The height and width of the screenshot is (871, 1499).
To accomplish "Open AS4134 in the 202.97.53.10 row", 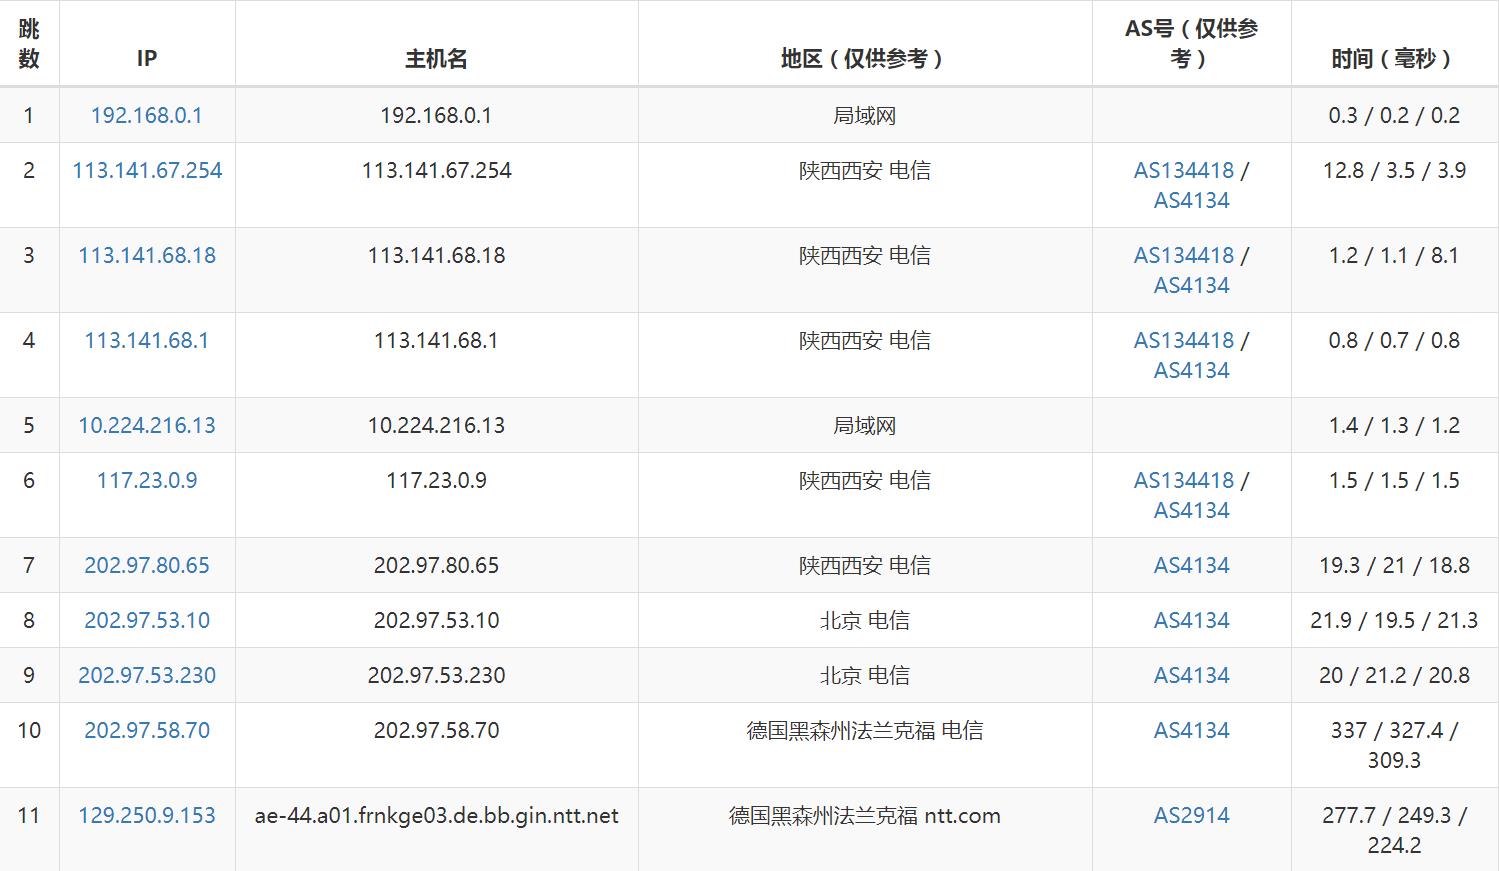I will (1191, 620).
